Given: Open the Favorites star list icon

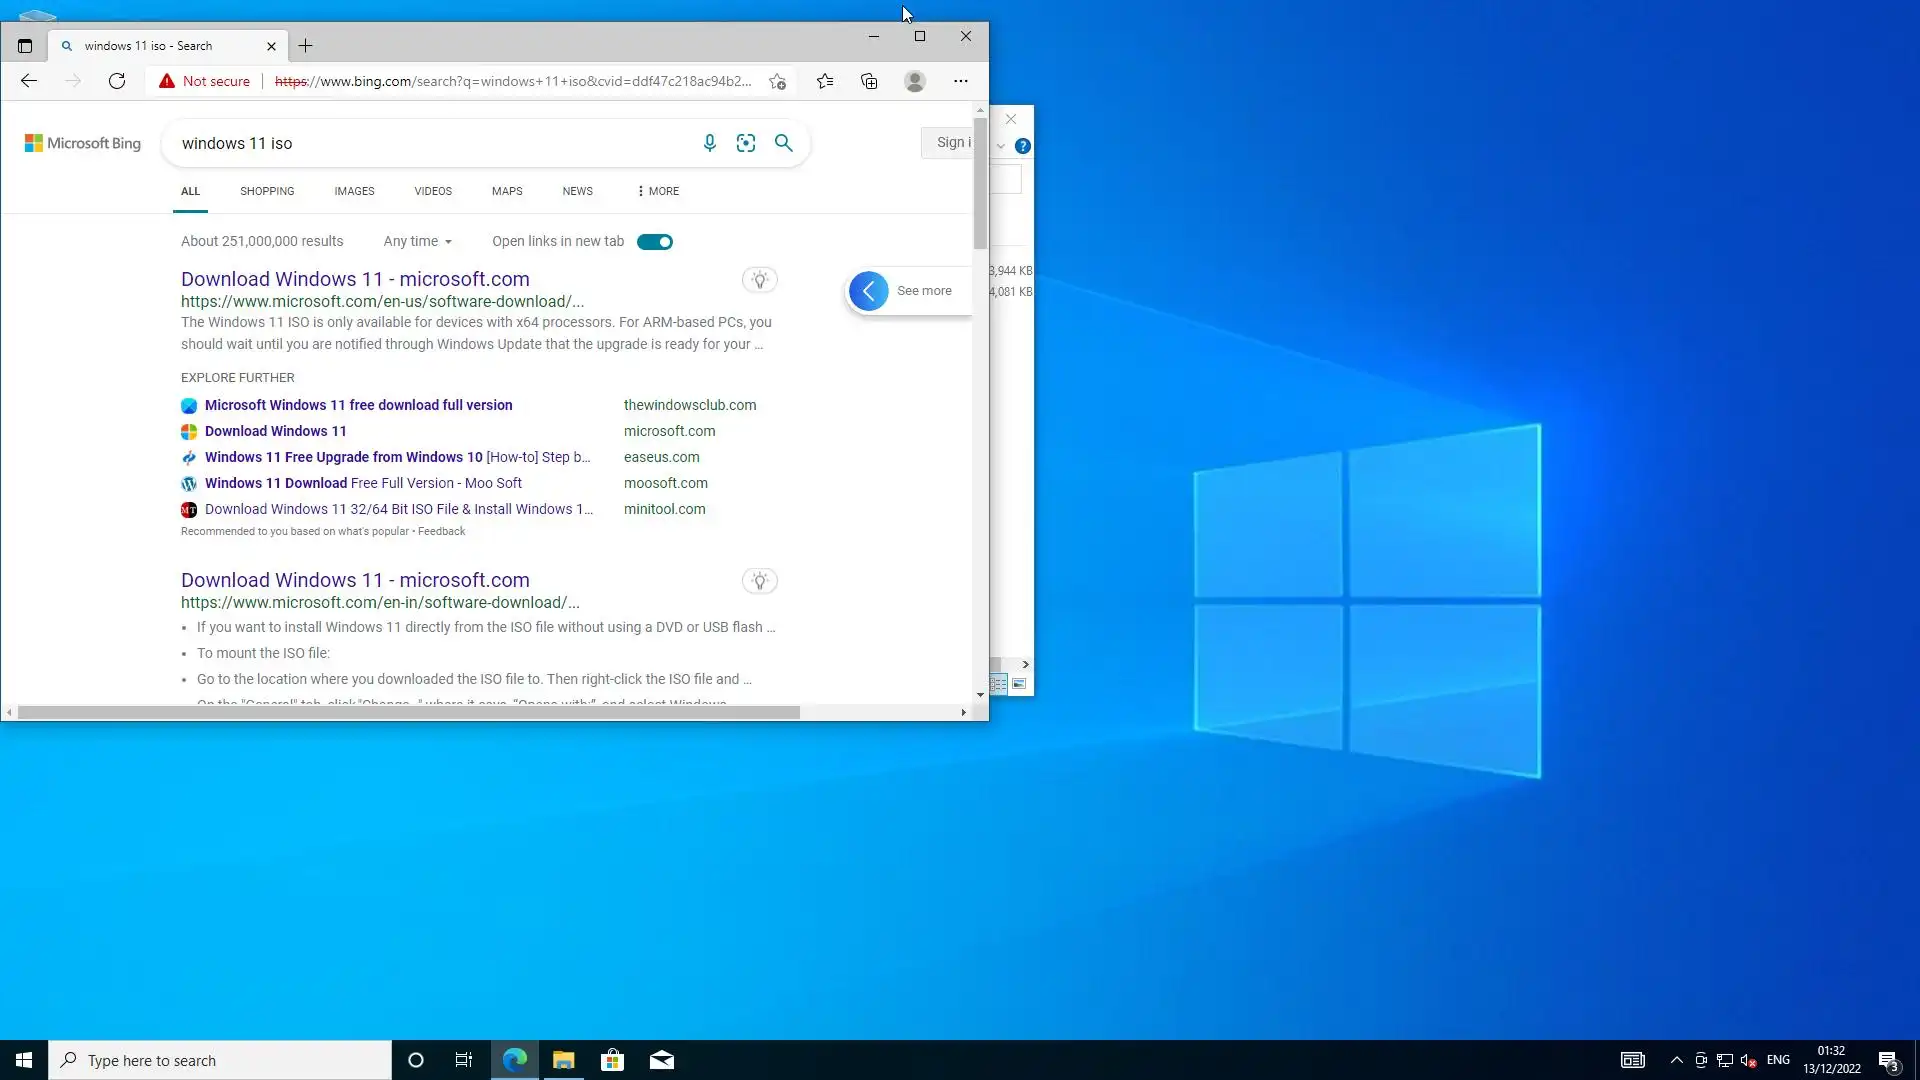Looking at the screenshot, I should click(x=825, y=81).
